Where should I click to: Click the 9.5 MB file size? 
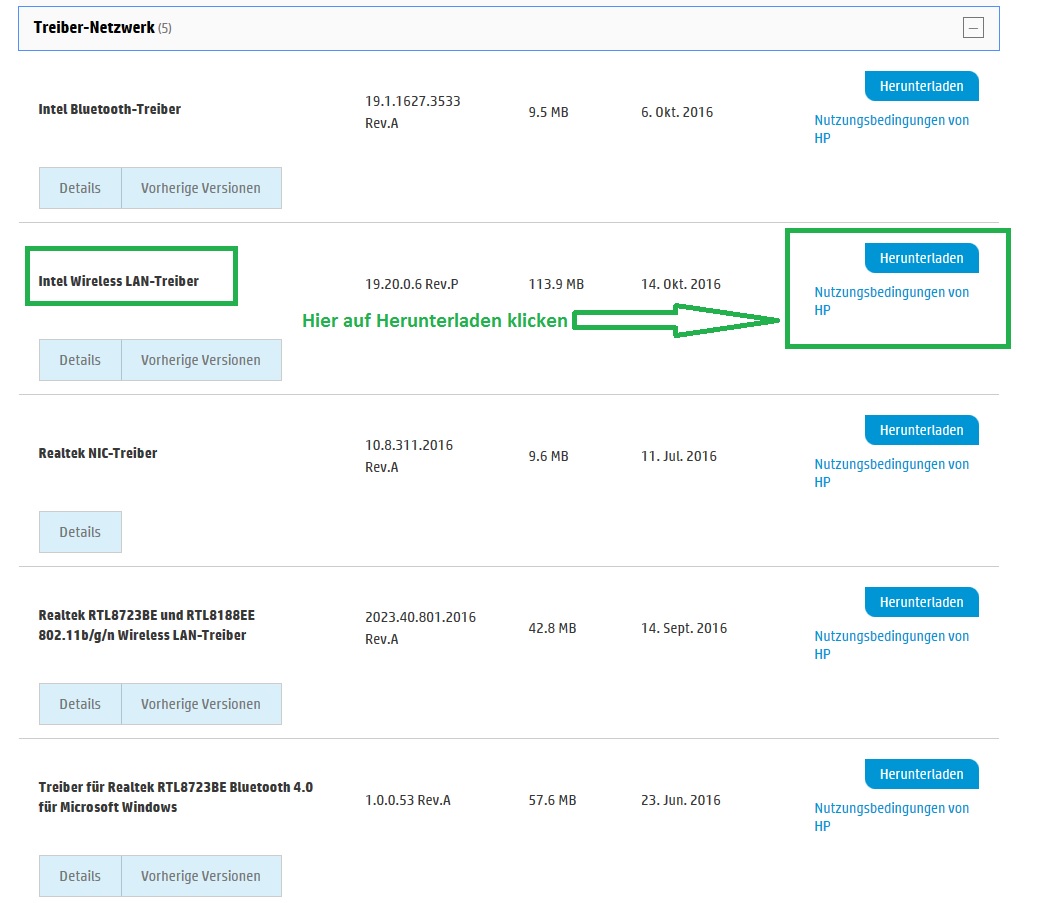[x=548, y=112]
